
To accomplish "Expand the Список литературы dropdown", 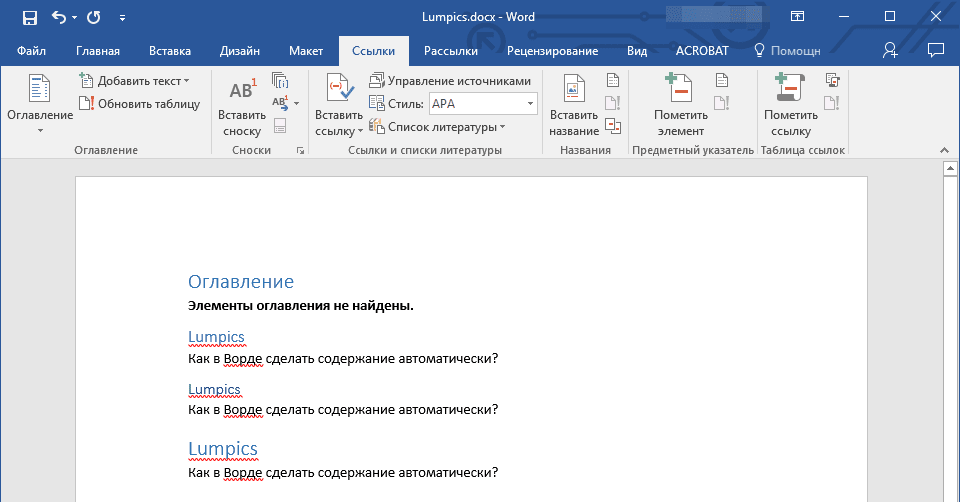I will [x=437, y=127].
